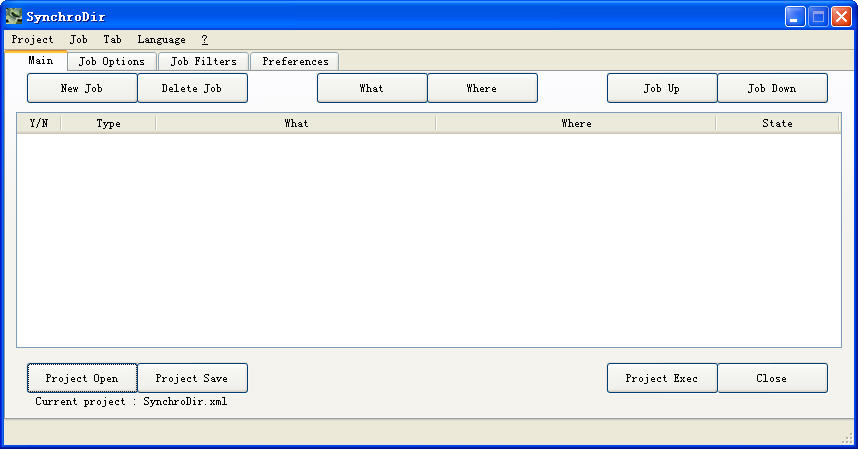
Task: Open the Project menu
Action: [x=32, y=39]
